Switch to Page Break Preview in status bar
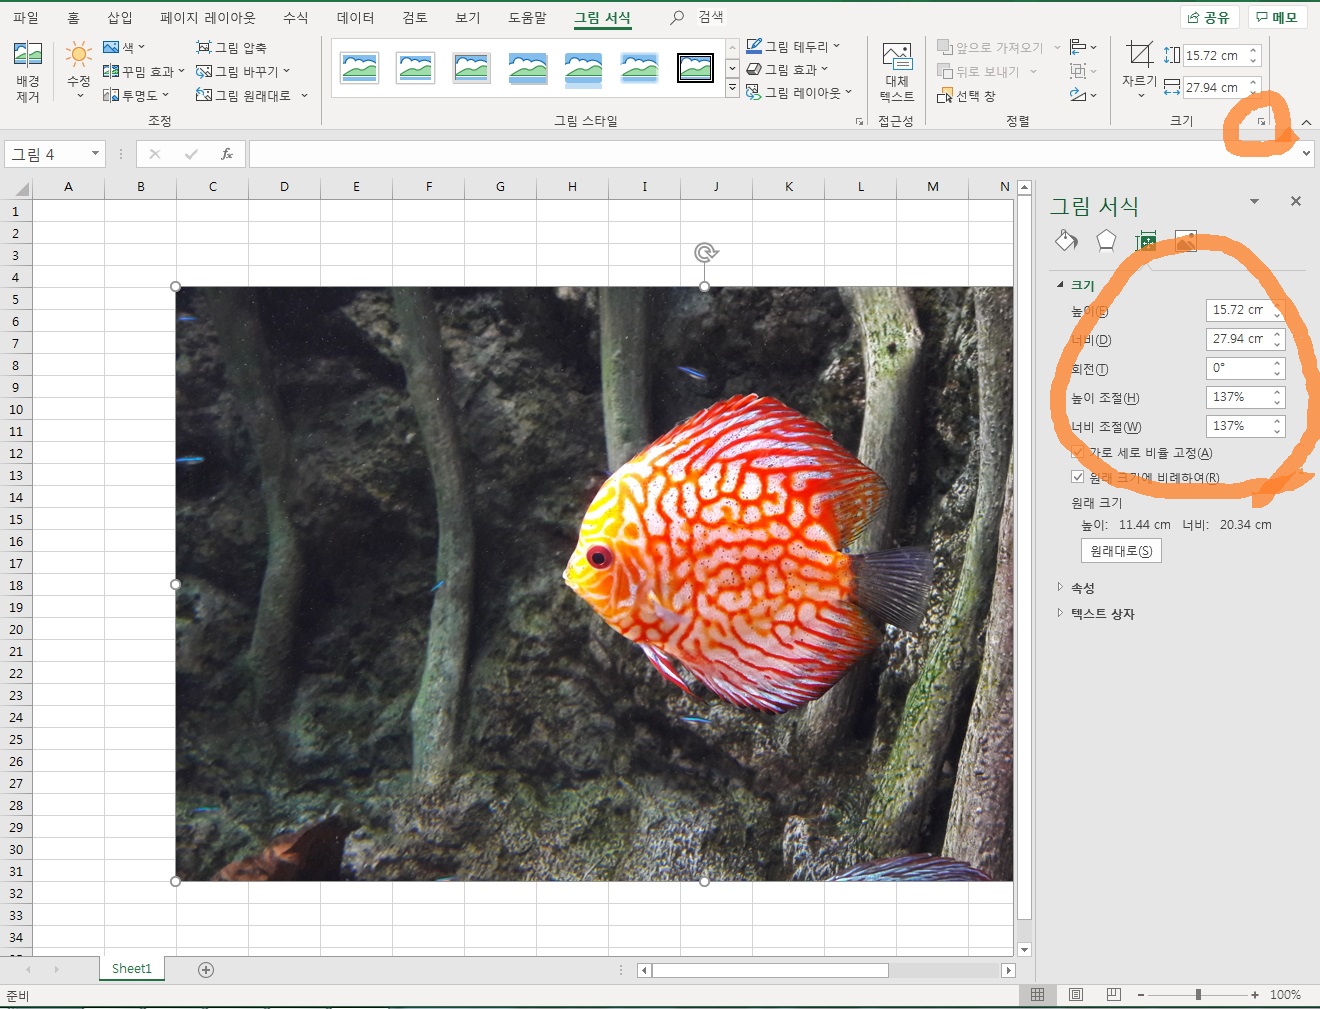 click(1114, 995)
